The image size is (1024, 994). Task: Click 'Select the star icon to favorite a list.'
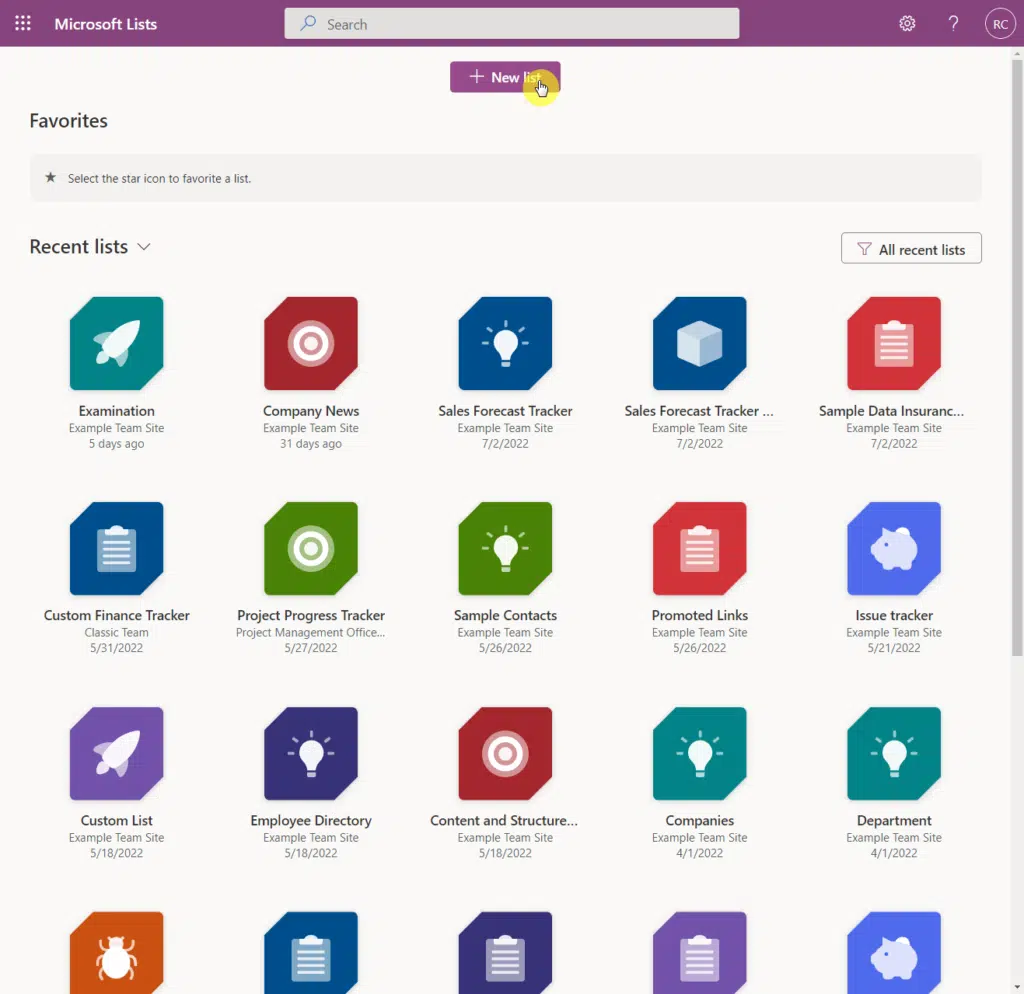159,178
